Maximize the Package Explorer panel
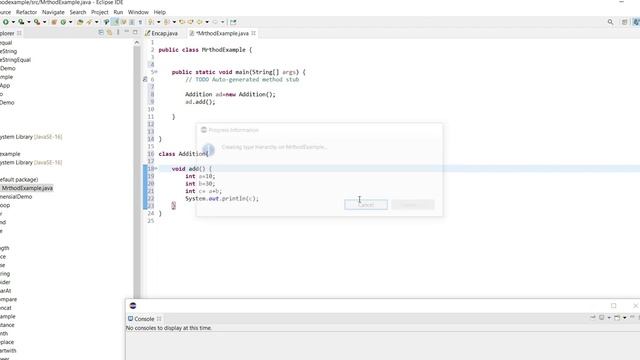This screenshot has height=360, width=640. pos(135,32)
